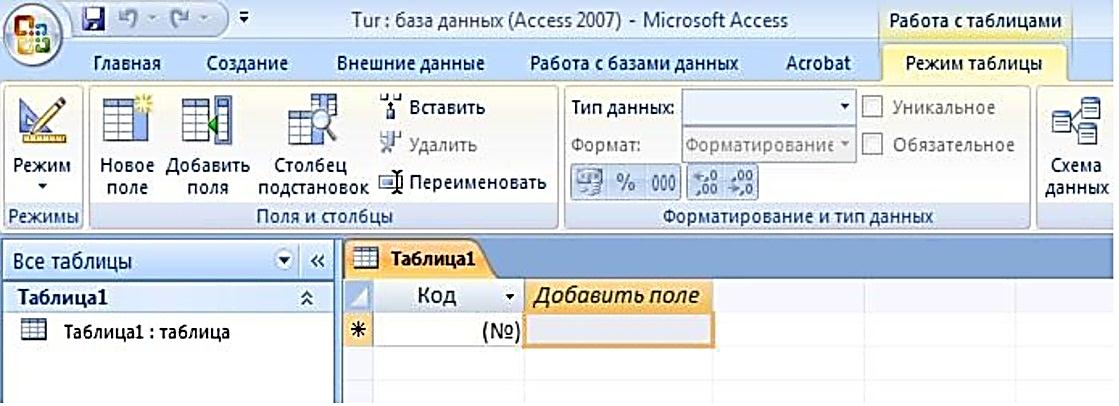Increase decimal places icon
The width and height of the screenshot is (1119, 406).
703,183
